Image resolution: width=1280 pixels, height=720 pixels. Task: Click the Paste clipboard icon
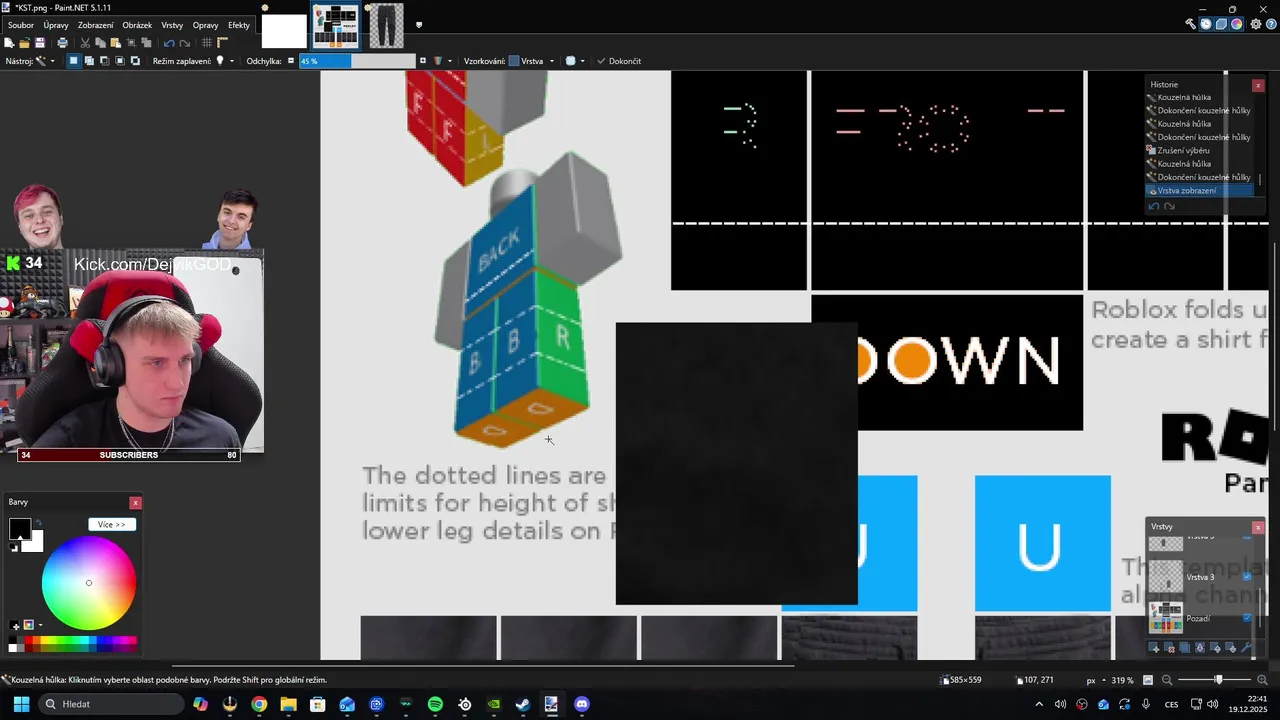[116, 43]
